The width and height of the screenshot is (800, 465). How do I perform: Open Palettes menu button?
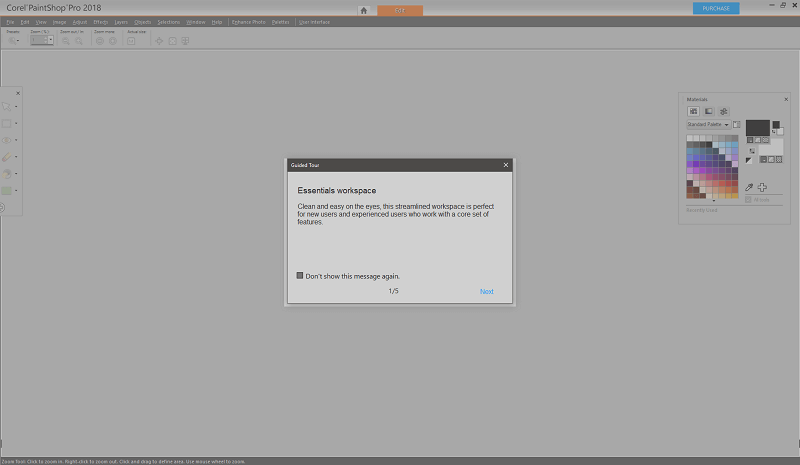pyautogui.click(x=281, y=22)
